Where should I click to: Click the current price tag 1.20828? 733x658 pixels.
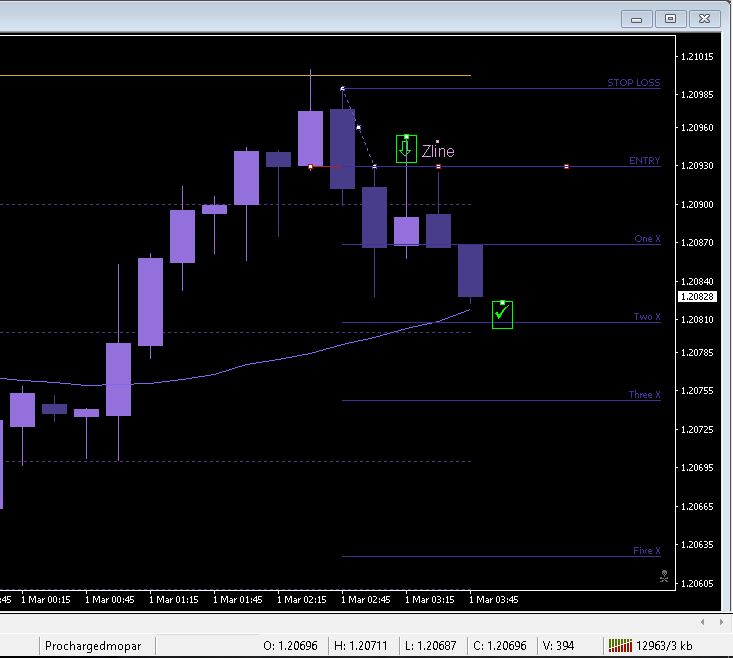click(x=697, y=297)
